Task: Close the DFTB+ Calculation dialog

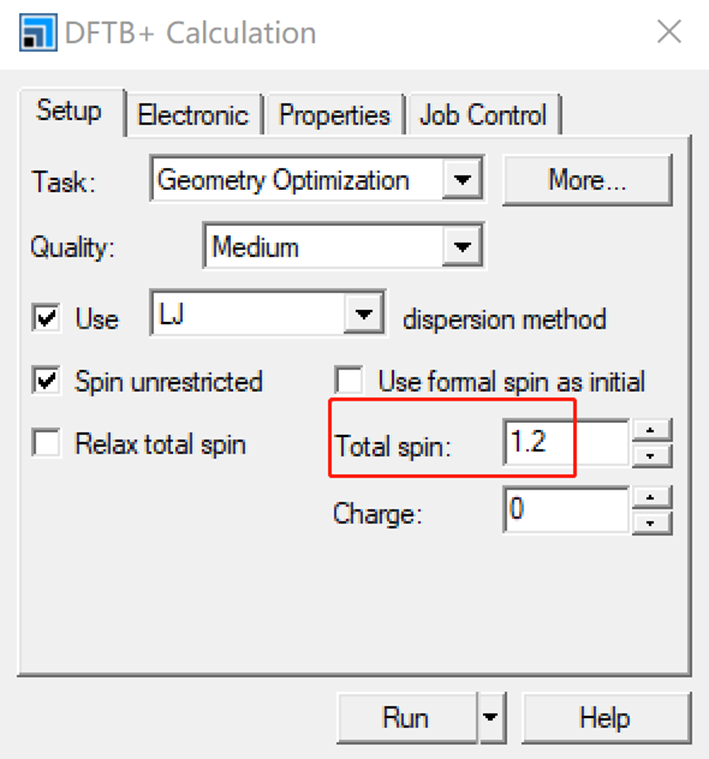Action: 669,32
